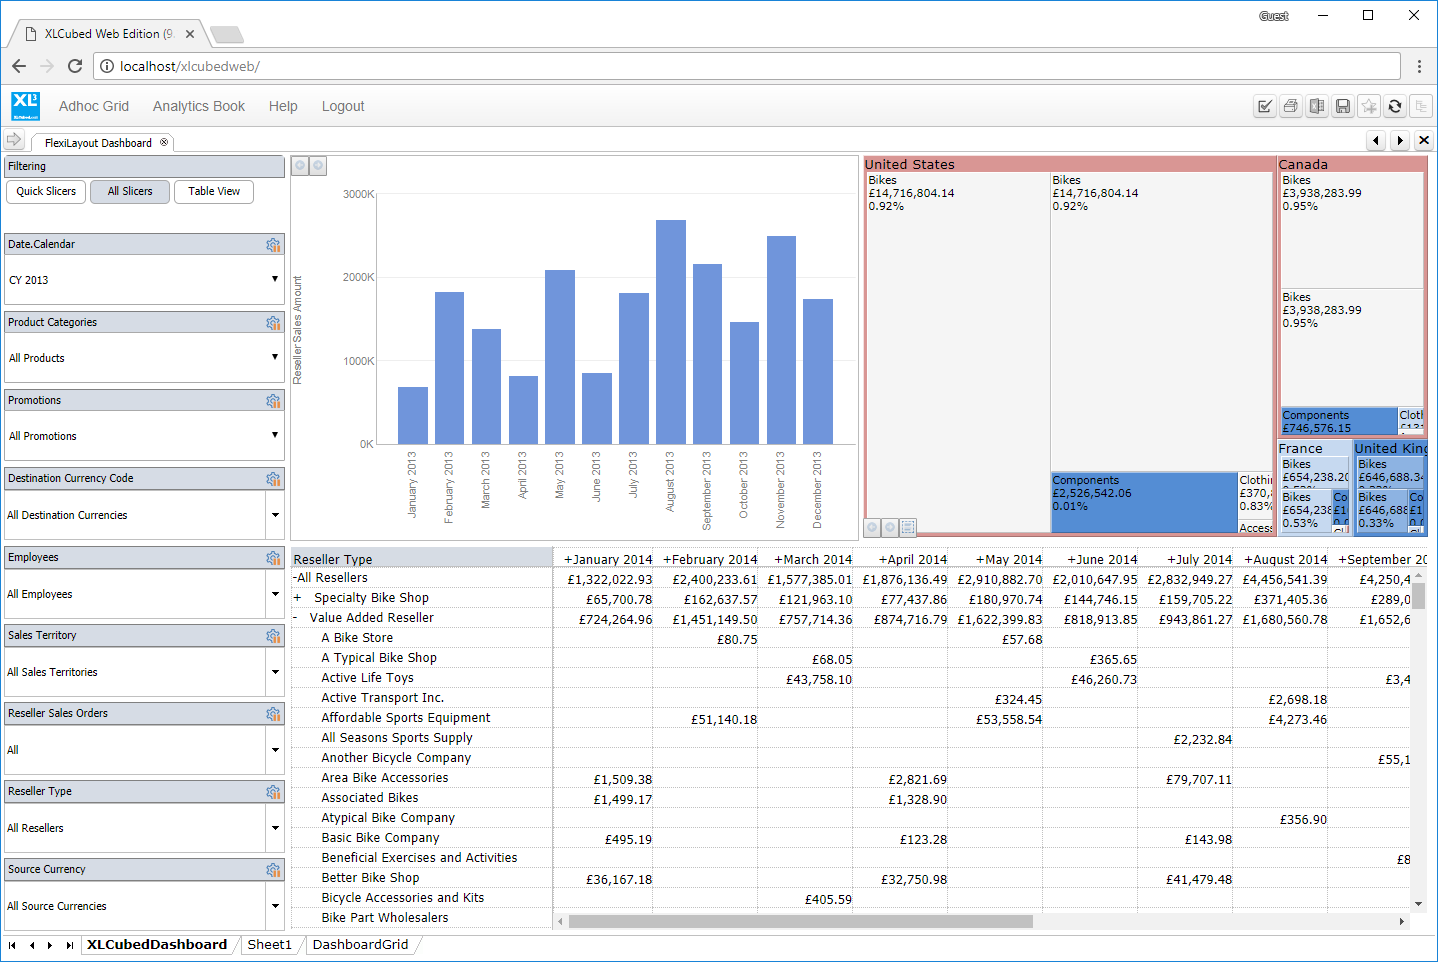Open the Analytics Book menu
The image size is (1438, 962).
[x=198, y=106]
